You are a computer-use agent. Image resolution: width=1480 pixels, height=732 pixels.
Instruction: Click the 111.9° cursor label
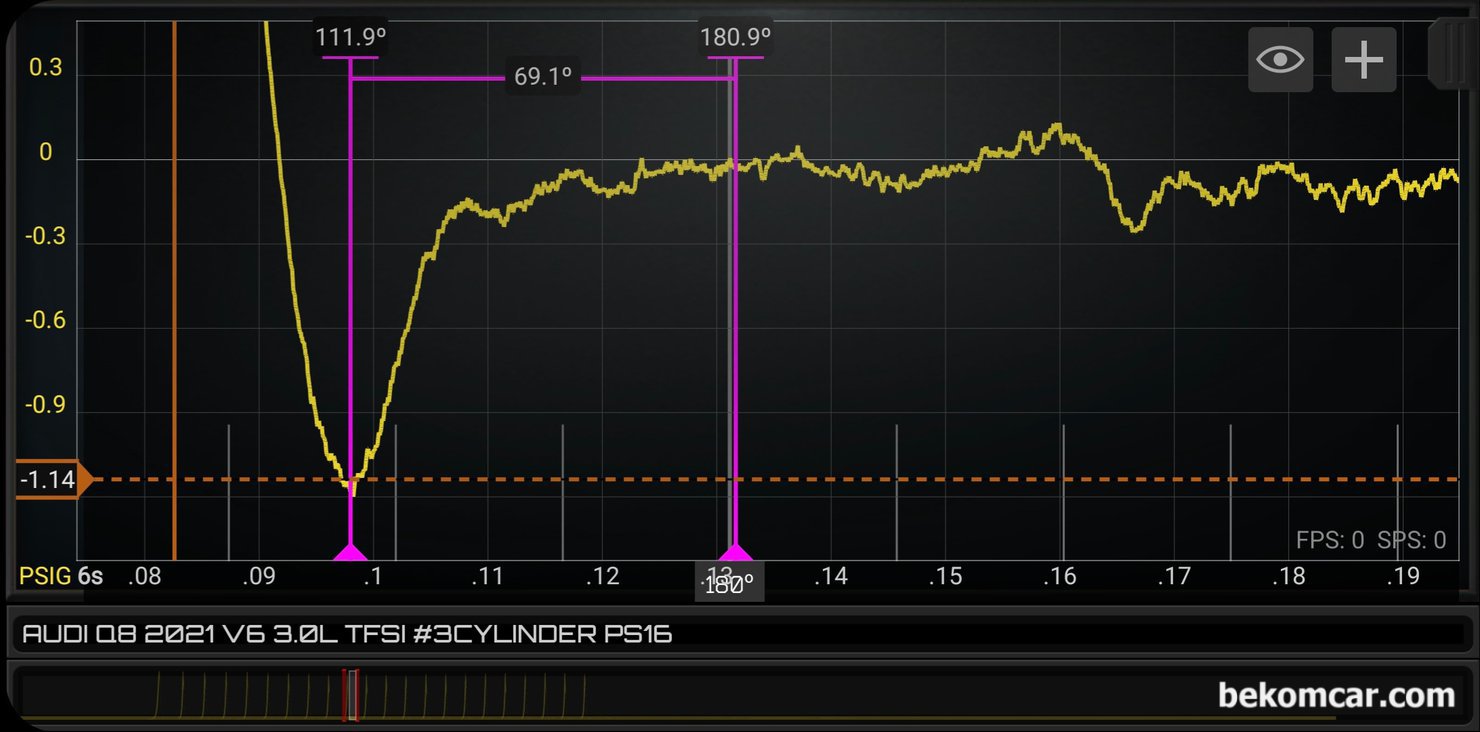tap(351, 38)
